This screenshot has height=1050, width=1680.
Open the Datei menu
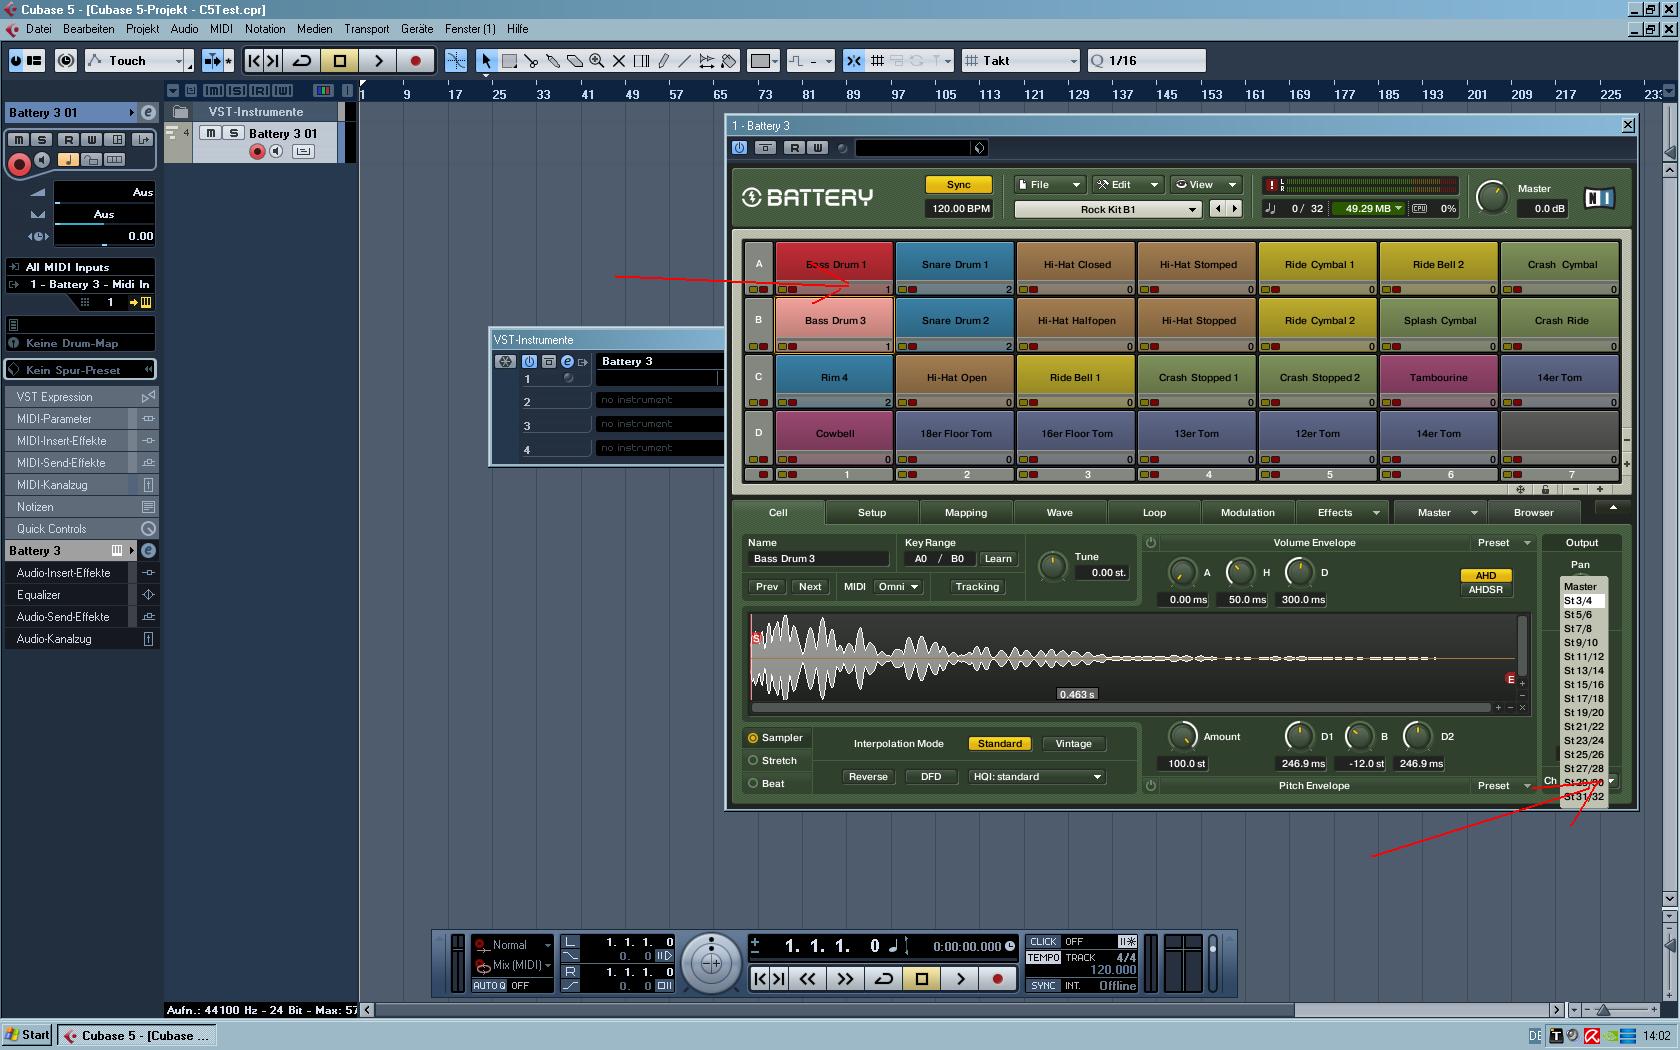39,29
